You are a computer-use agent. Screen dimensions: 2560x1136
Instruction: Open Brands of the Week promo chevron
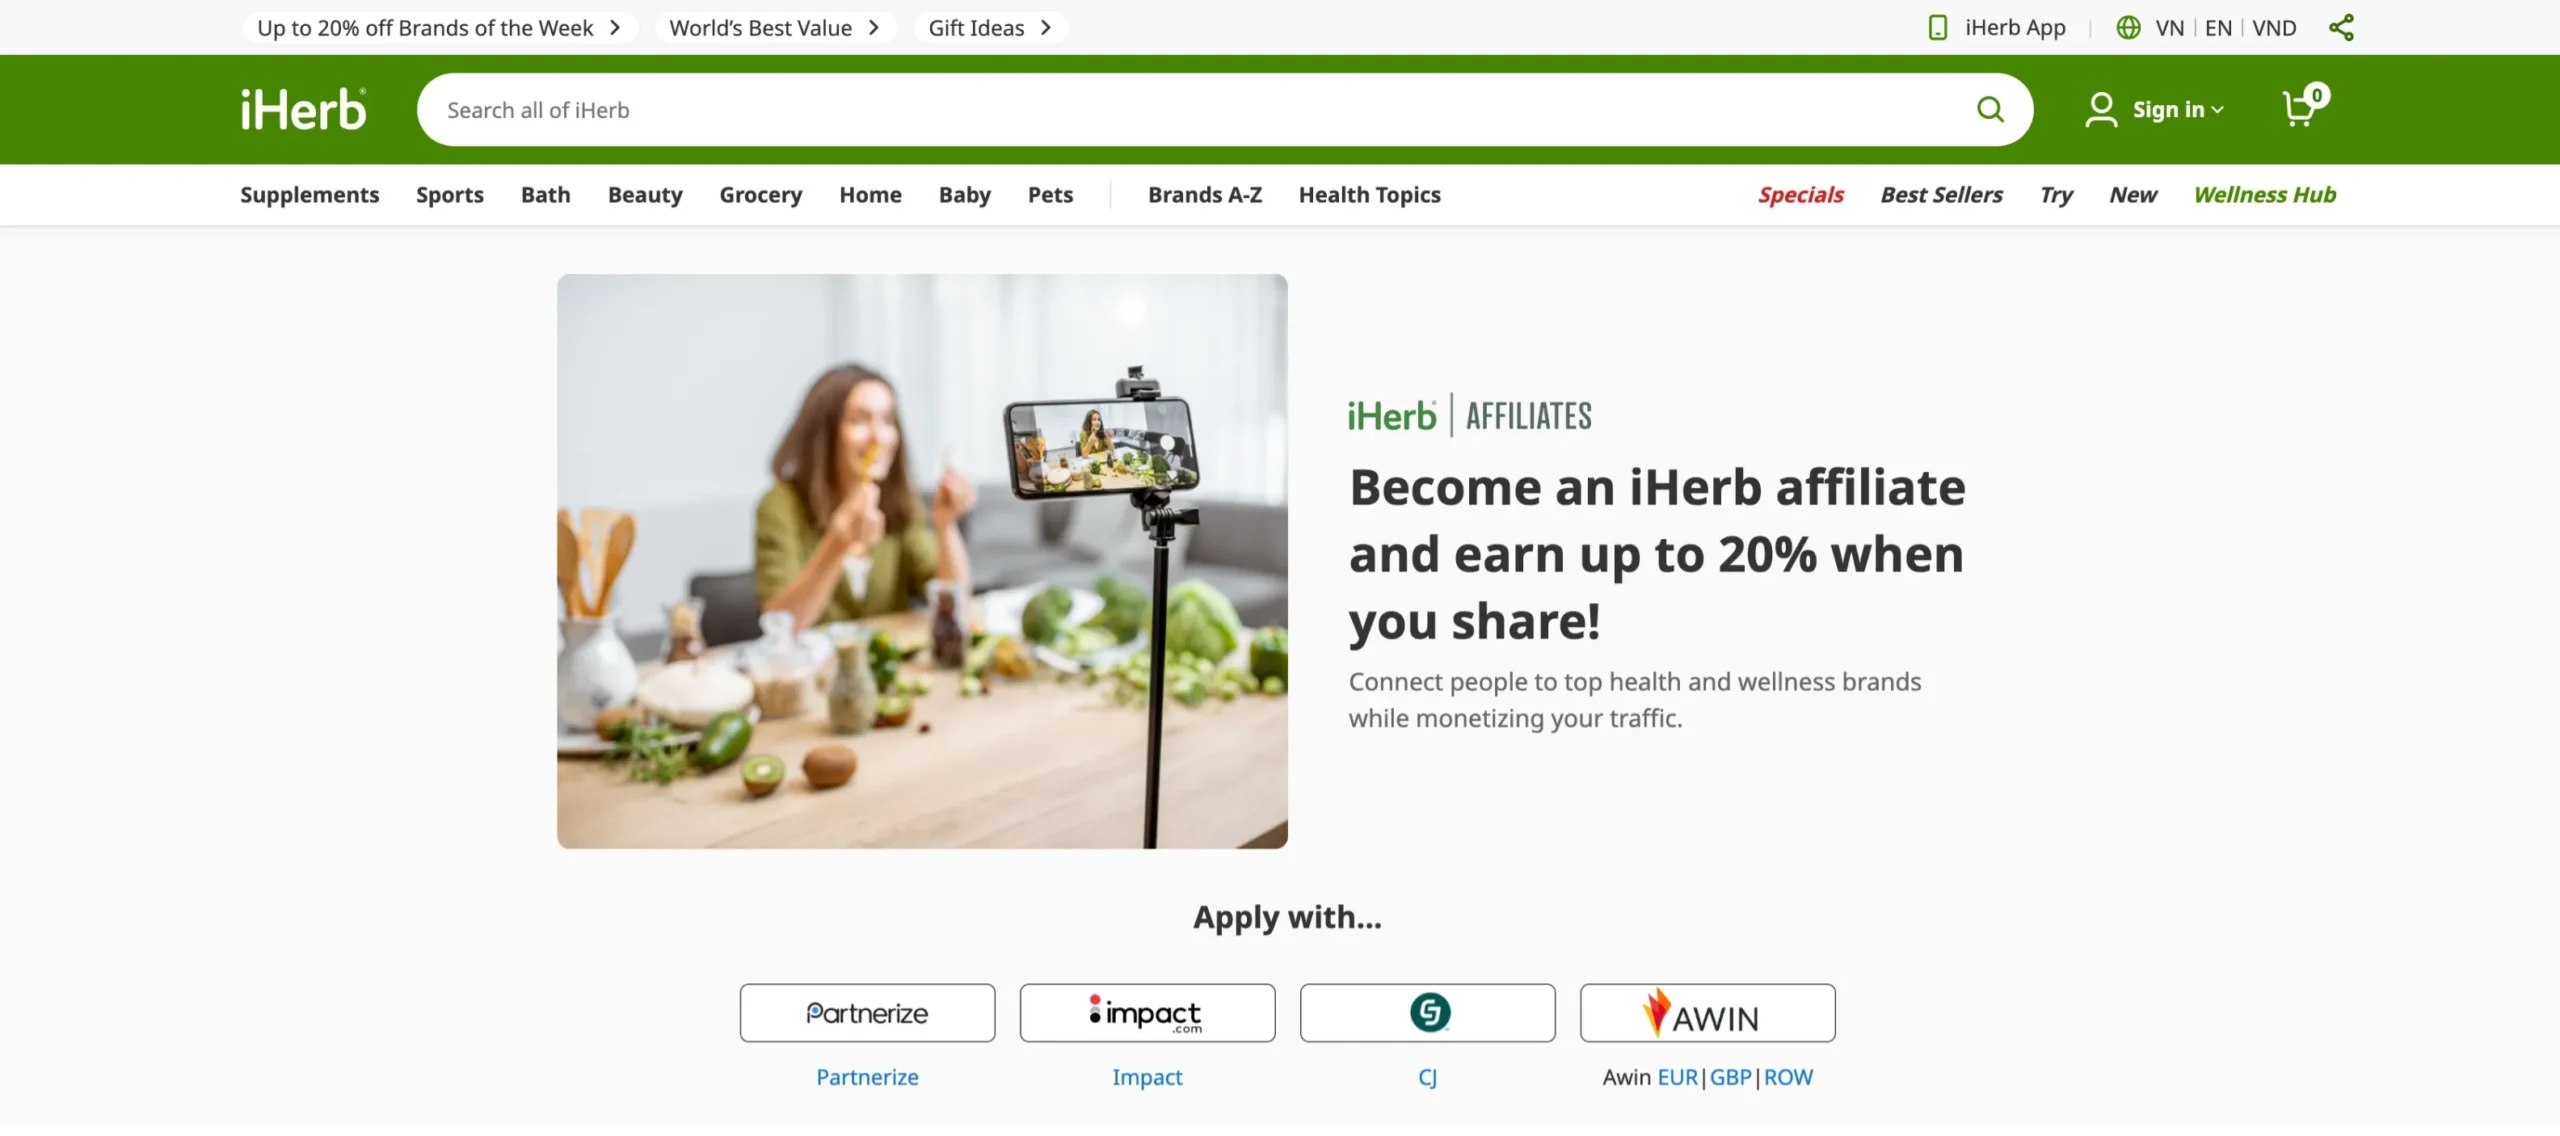coord(615,28)
